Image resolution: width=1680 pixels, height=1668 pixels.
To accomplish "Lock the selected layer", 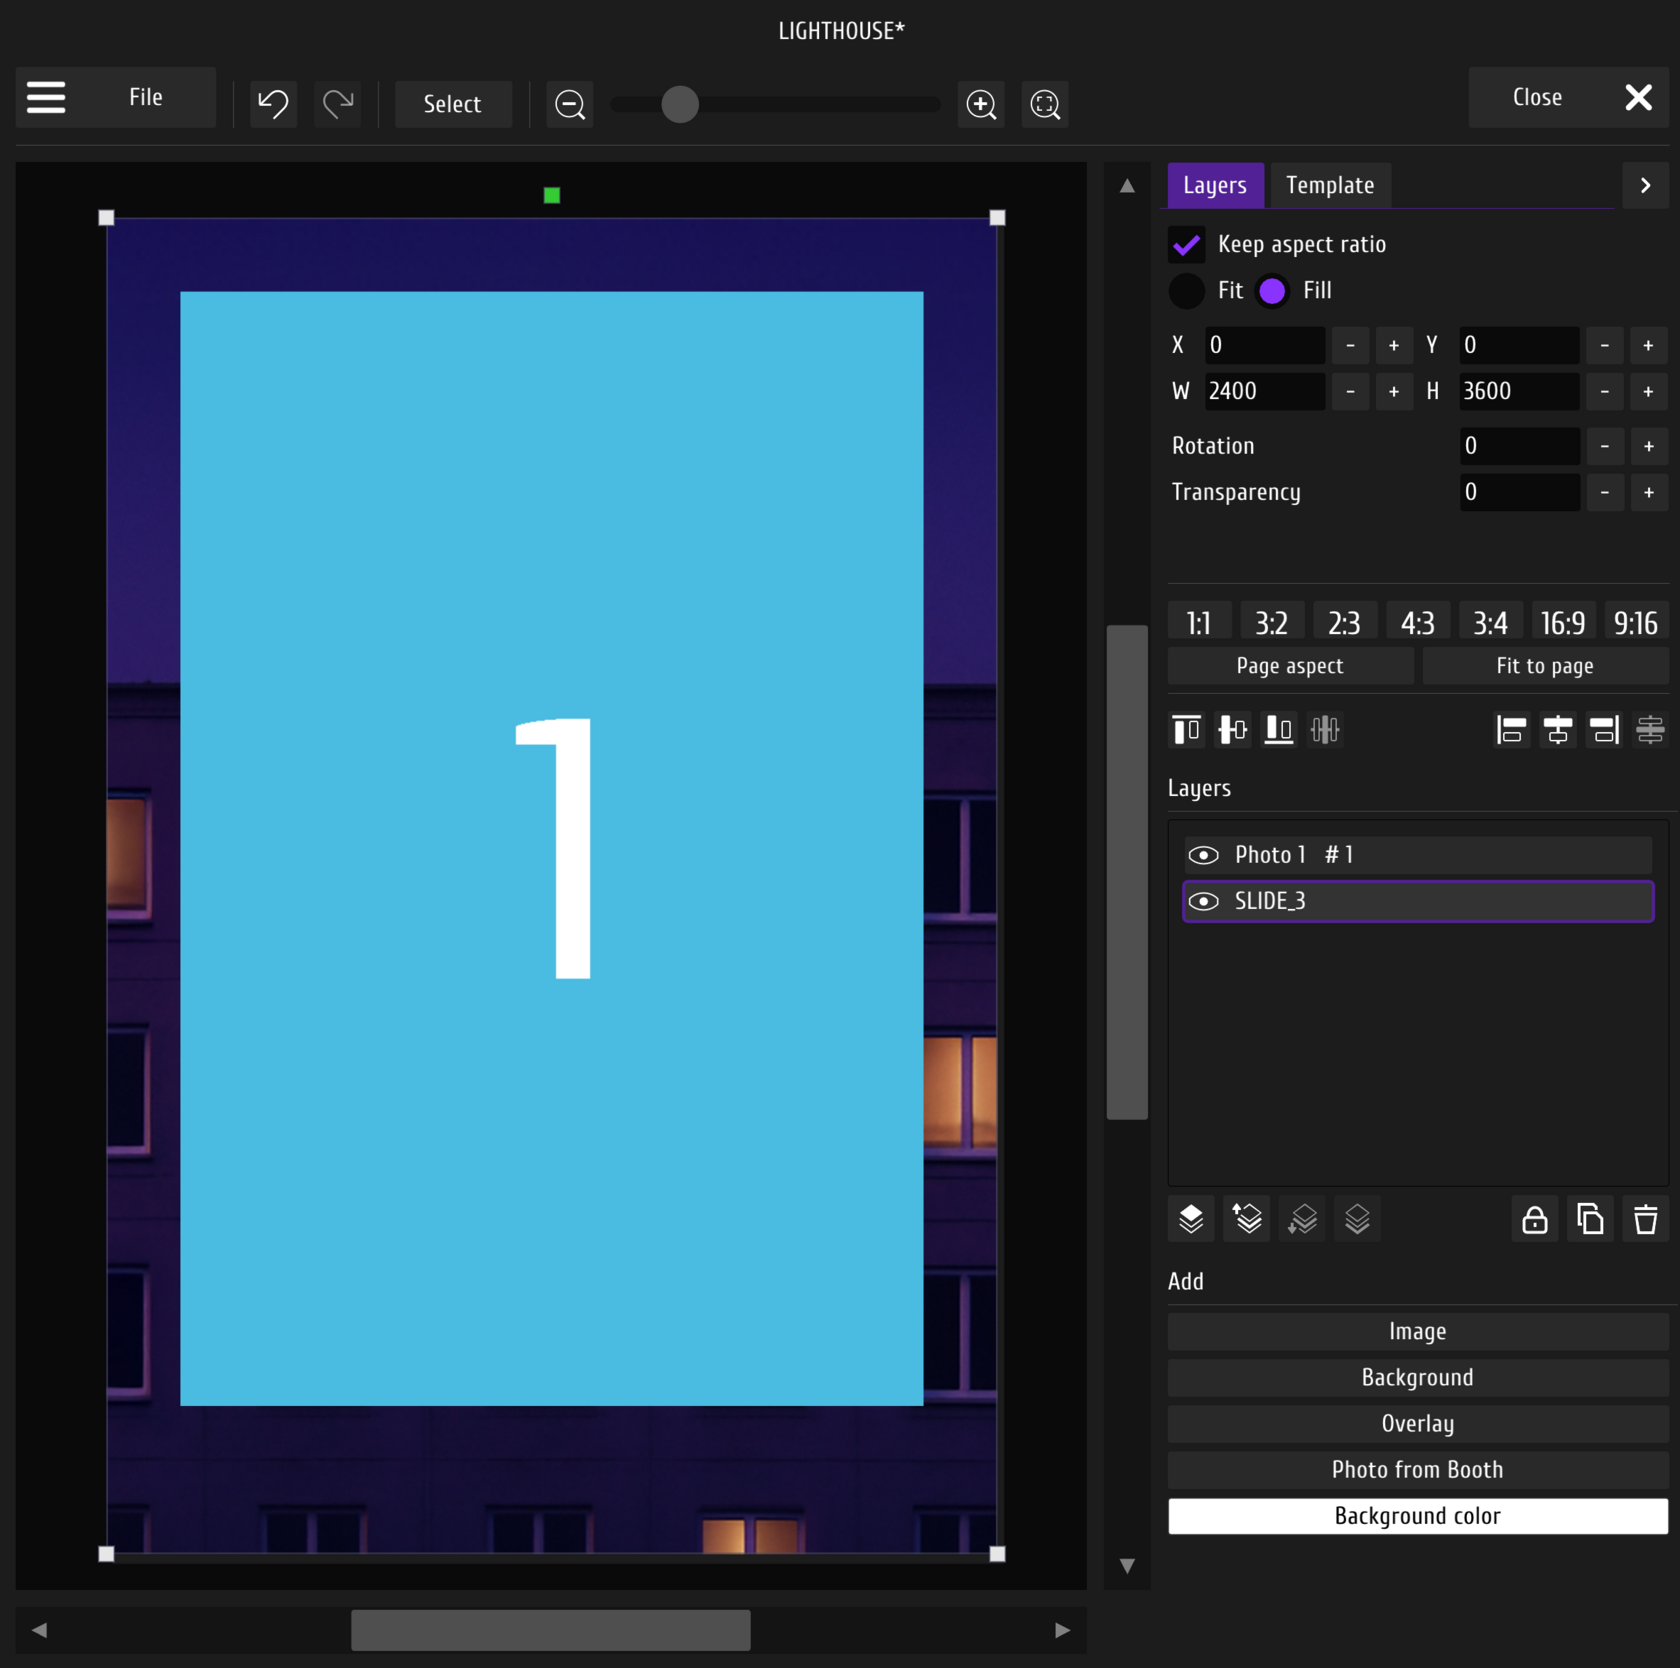I will (1534, 1219).
